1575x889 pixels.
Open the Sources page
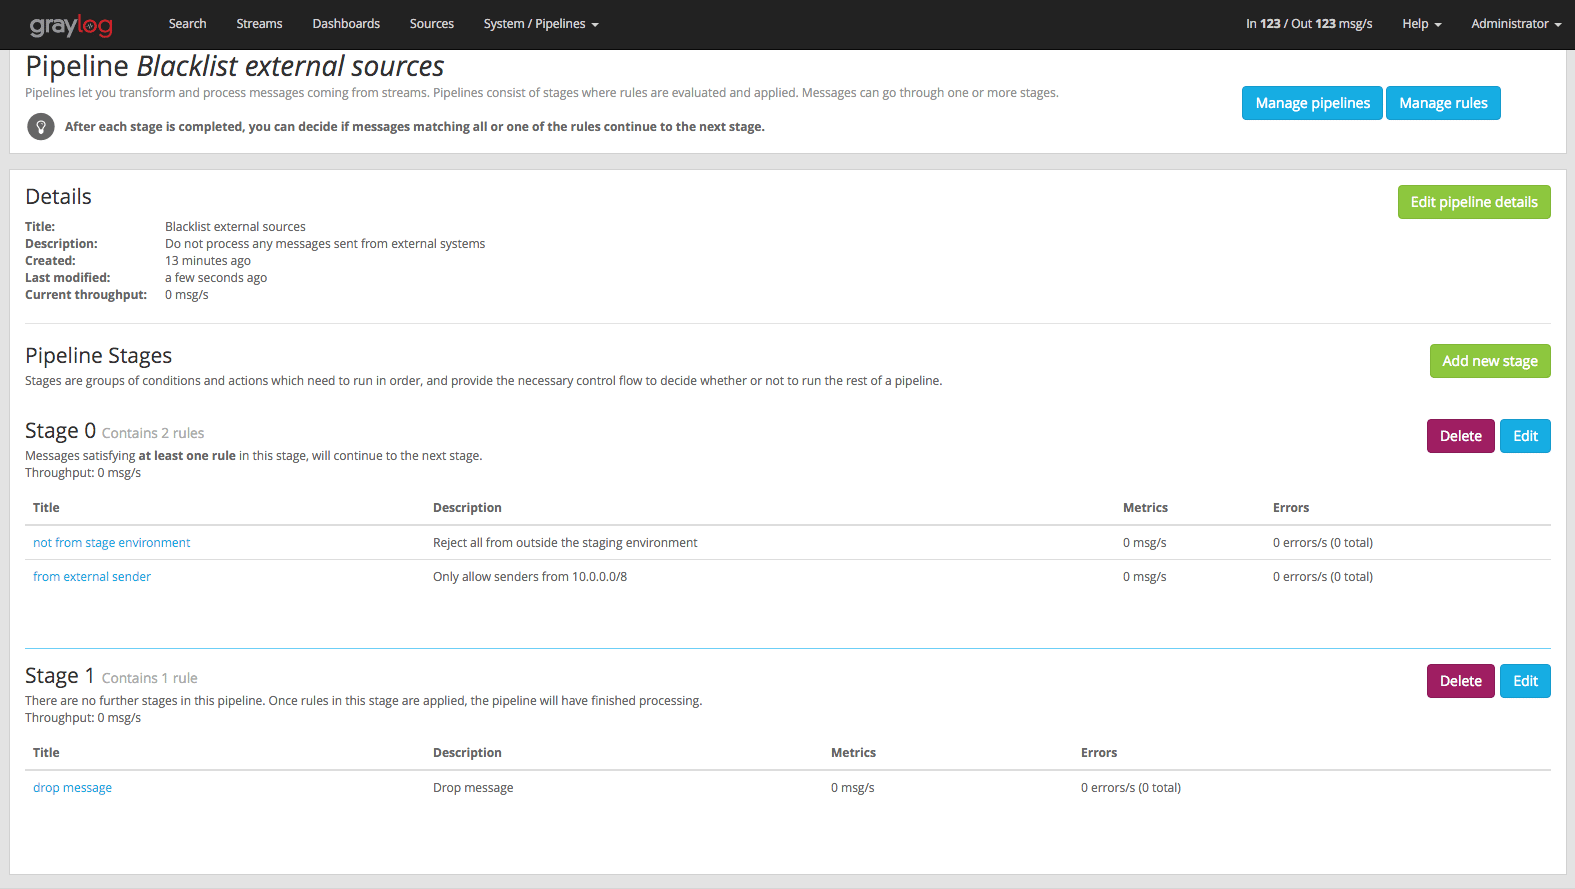pos(431,24)
